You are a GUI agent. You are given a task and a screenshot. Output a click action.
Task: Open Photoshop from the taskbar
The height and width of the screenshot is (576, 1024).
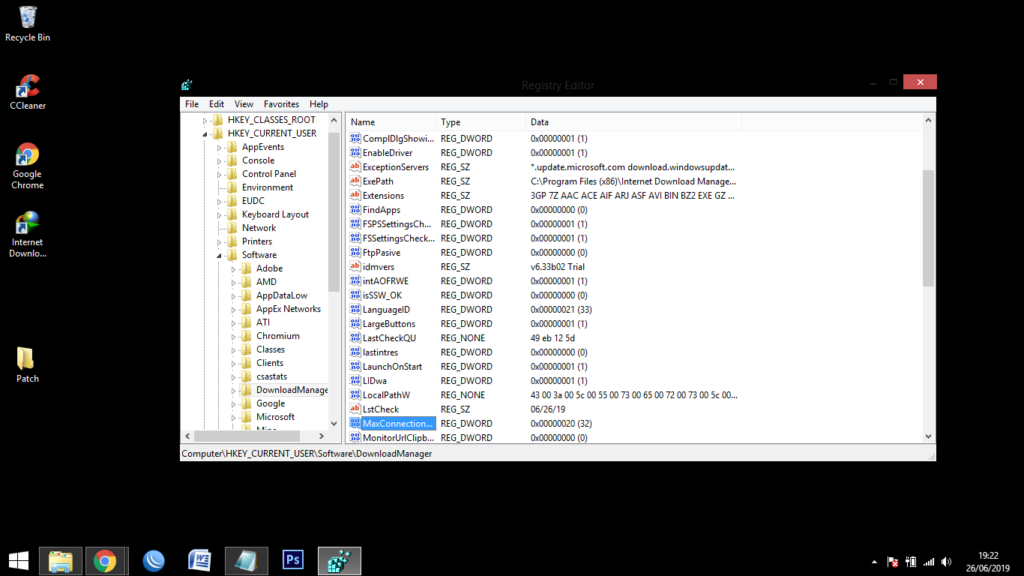[x=293, y=560]
